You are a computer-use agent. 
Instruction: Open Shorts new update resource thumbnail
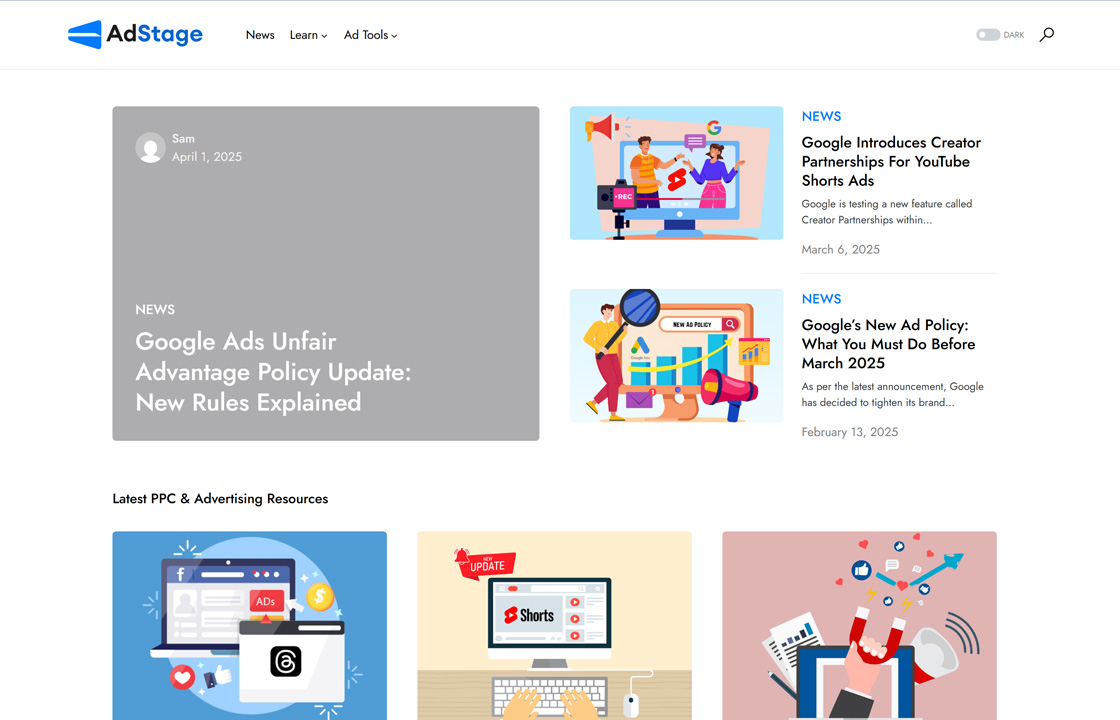click(x=554, y=626)
